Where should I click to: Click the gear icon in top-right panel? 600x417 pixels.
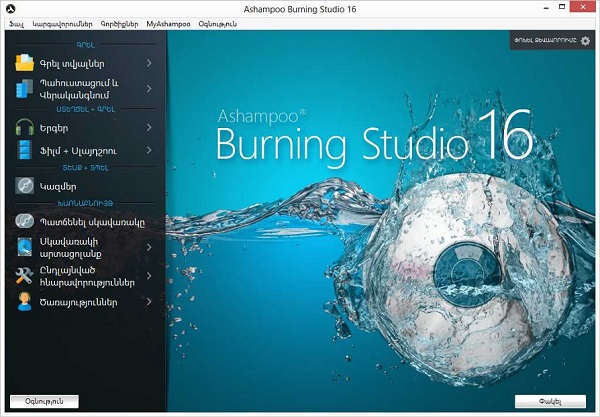pos(585,41)
